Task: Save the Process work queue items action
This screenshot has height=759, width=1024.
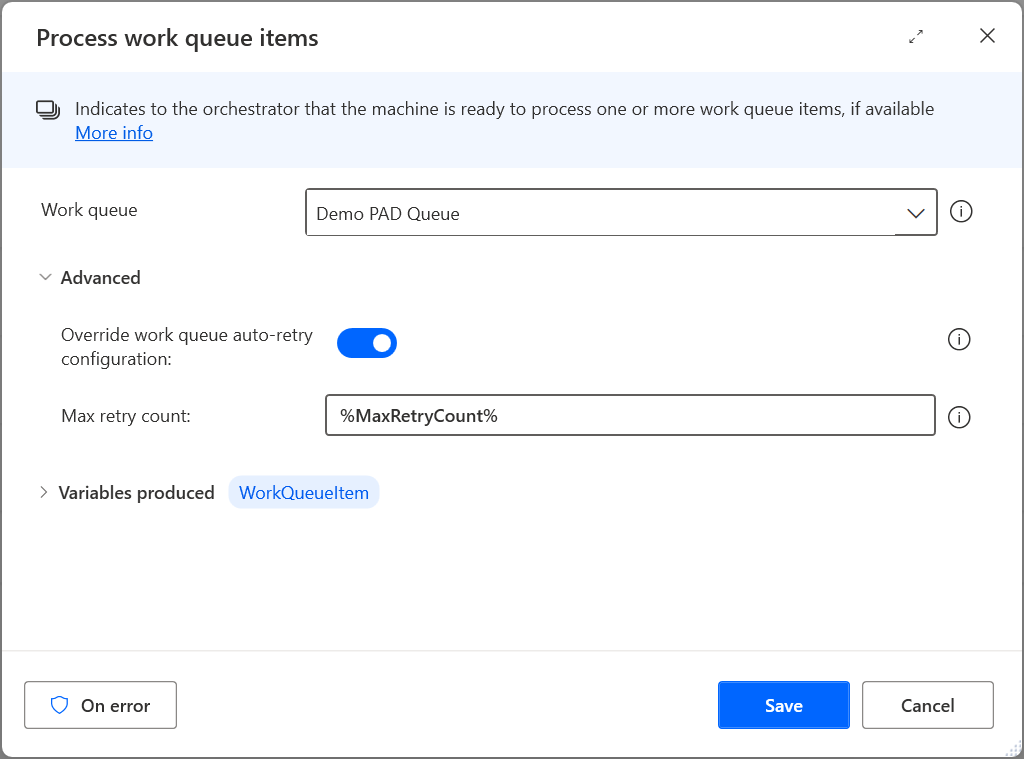Action: (x=783, y=705)
